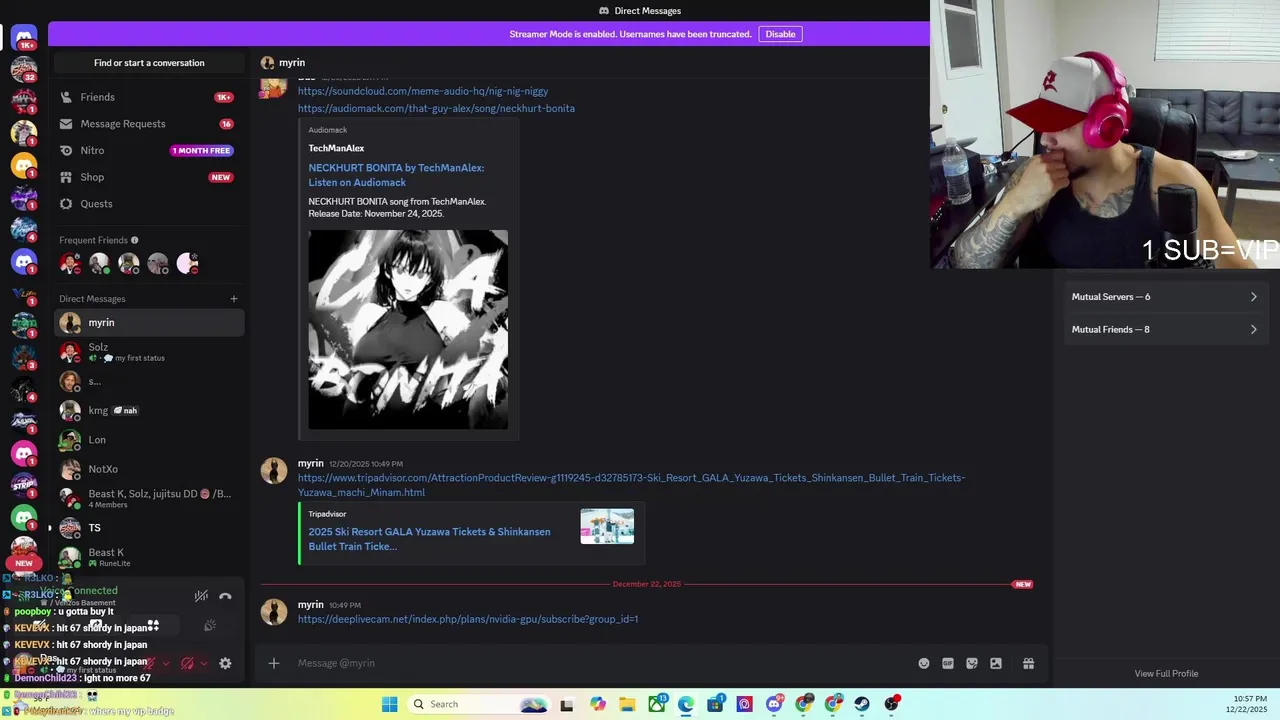Click the Message @myrin input field
This screenshot has width=1280, height=720.
(x=600, y=663)
